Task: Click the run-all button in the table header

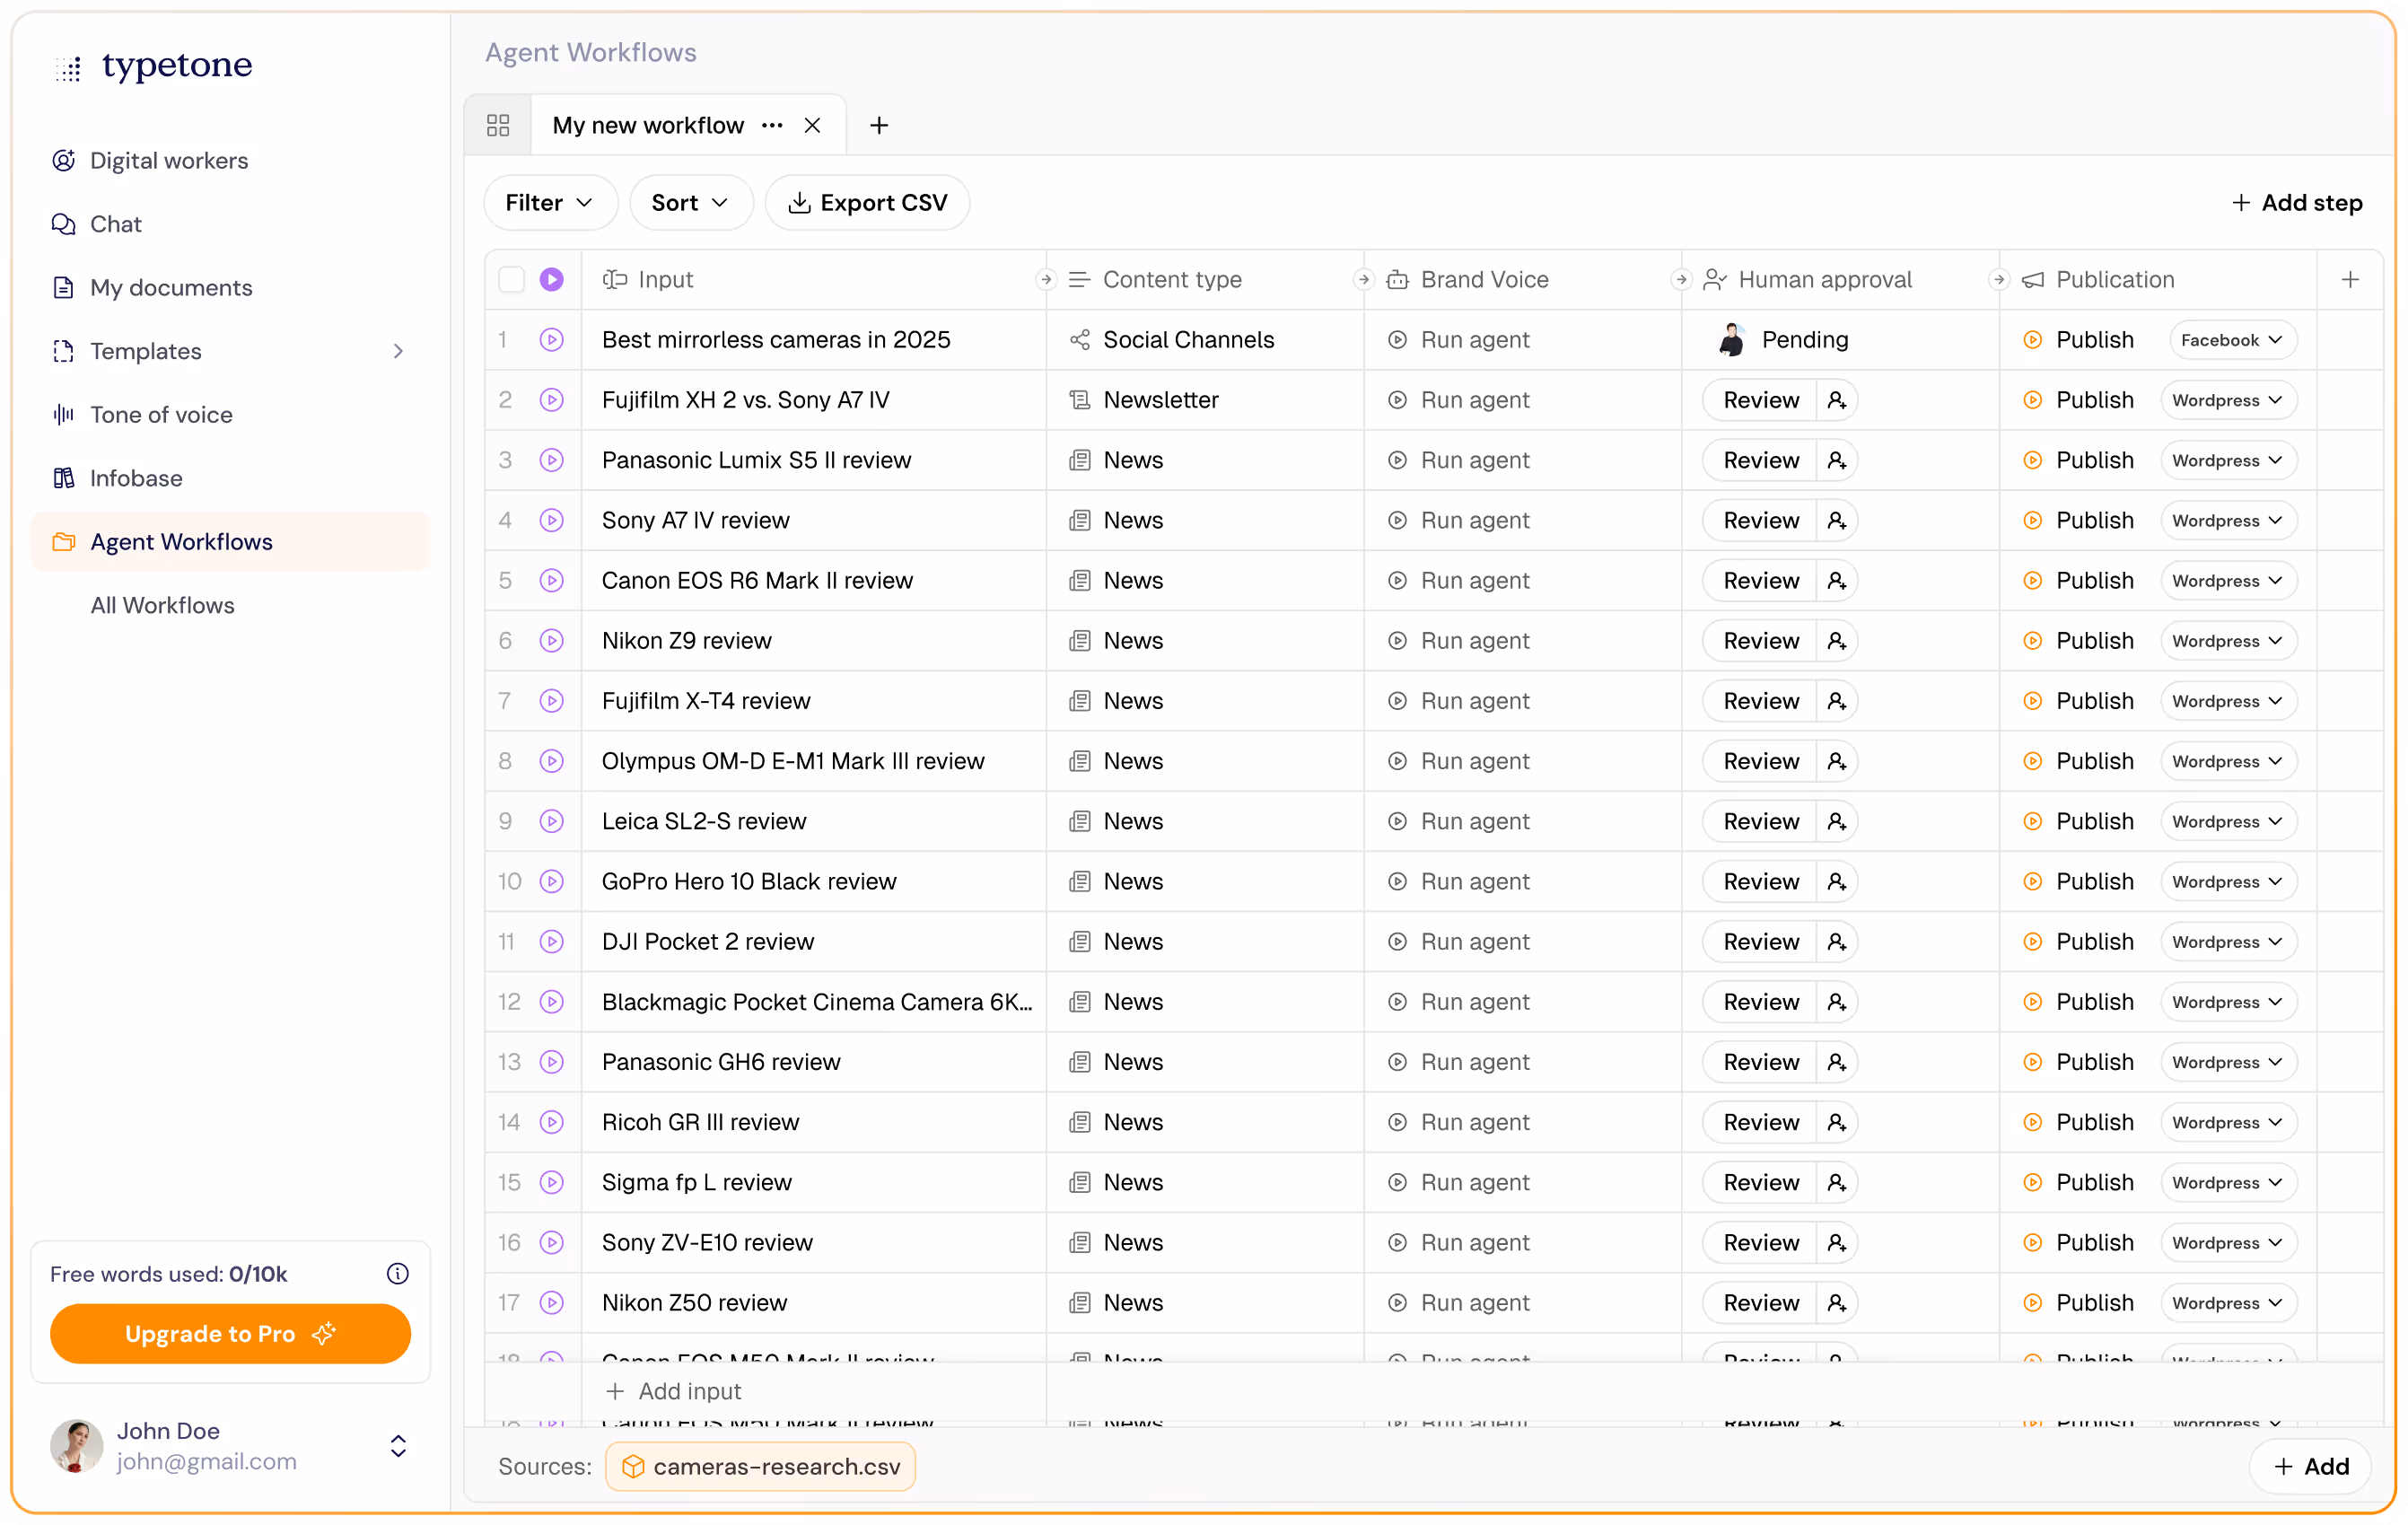Action: (x=553, y=280)
